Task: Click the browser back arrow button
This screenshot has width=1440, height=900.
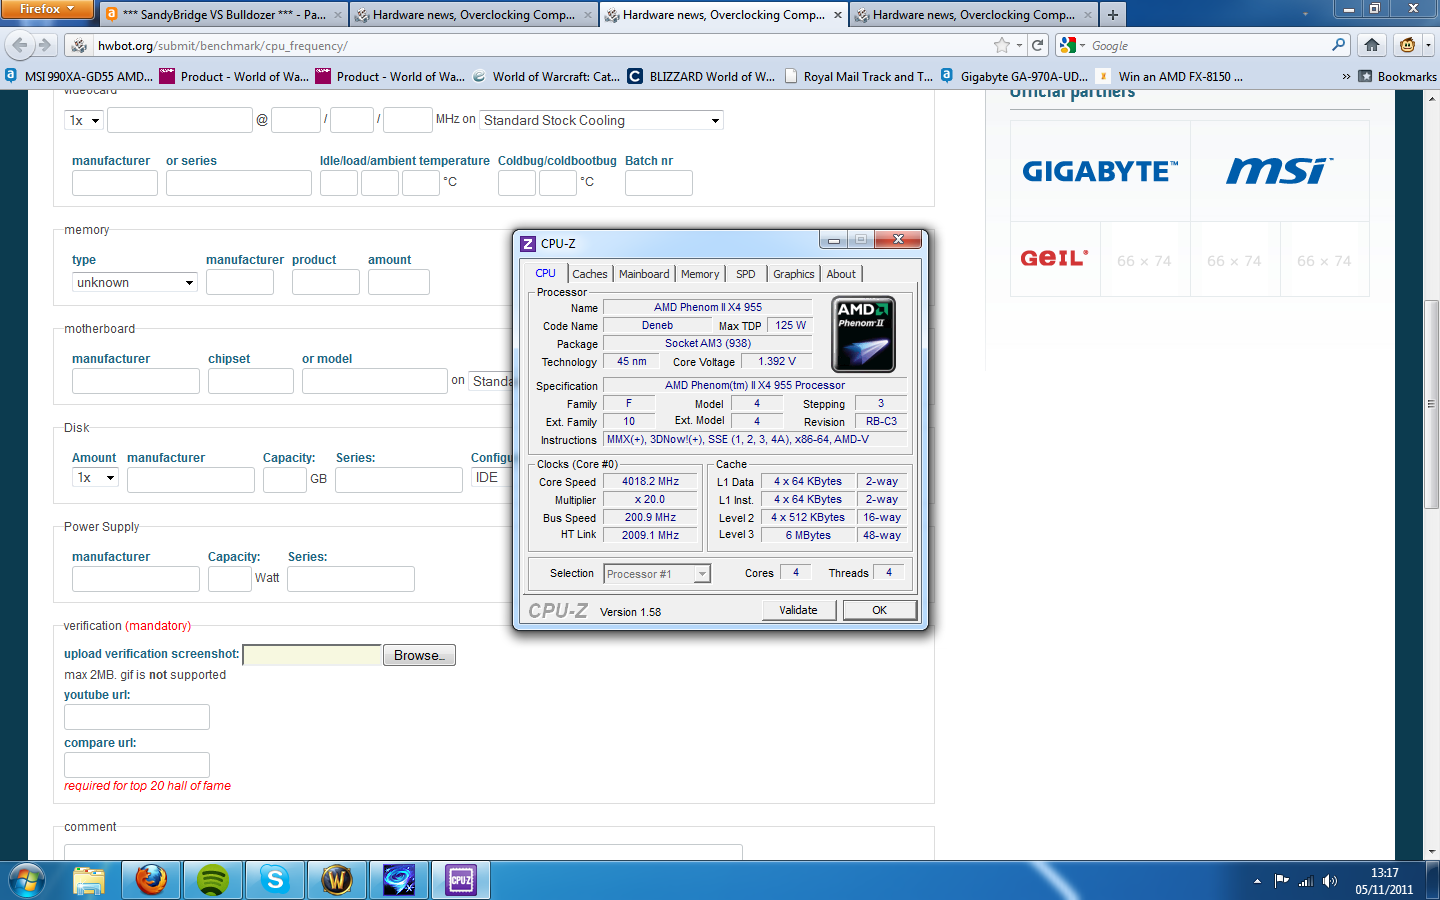Action: (x=19, y=45)
